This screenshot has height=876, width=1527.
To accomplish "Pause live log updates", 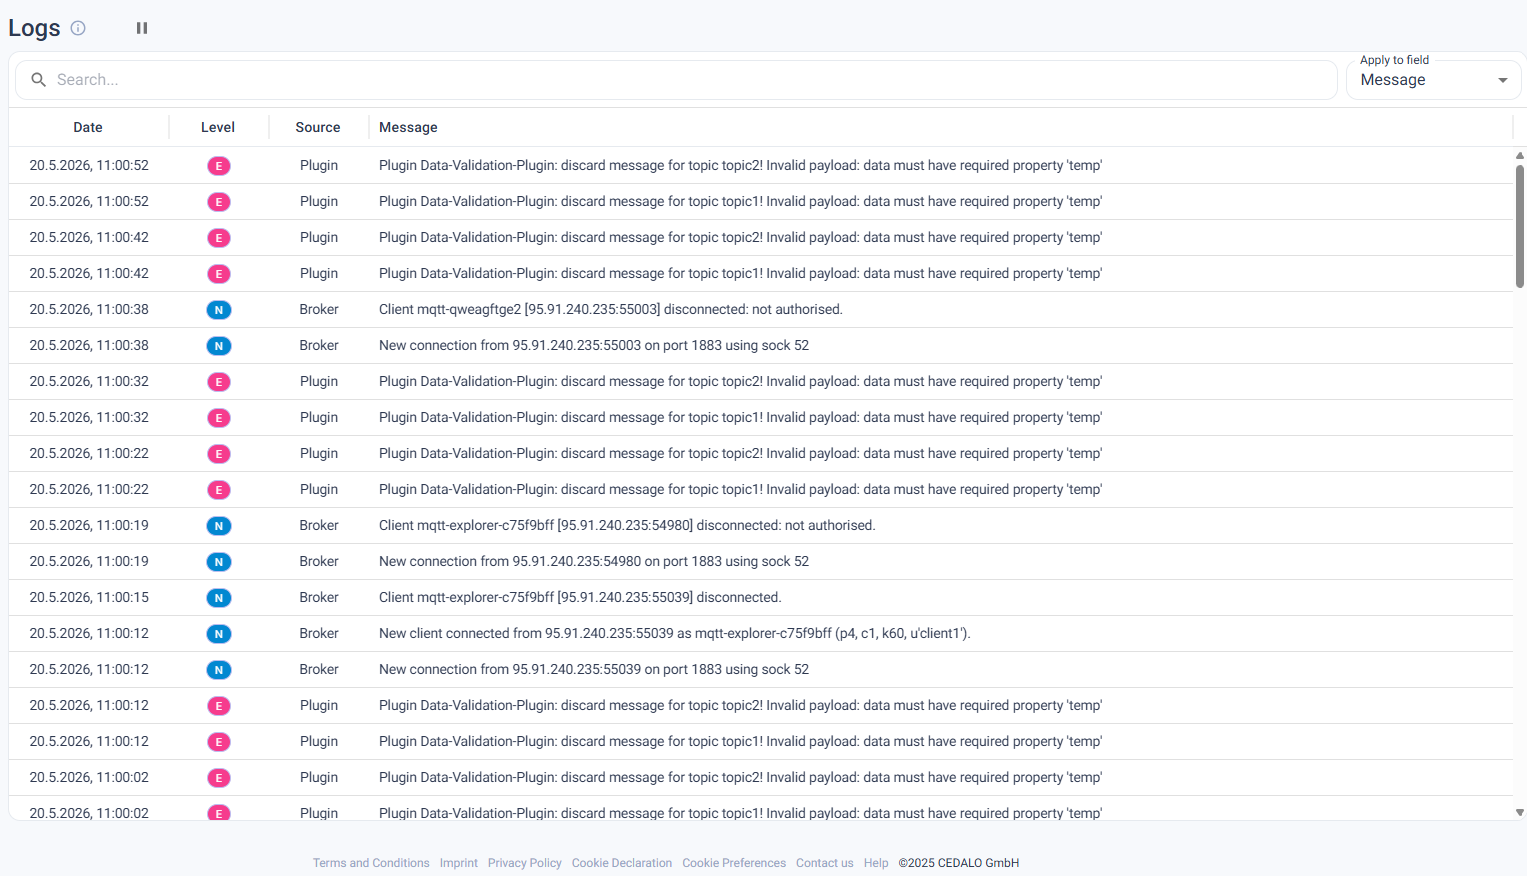I will tap(142, 28).
